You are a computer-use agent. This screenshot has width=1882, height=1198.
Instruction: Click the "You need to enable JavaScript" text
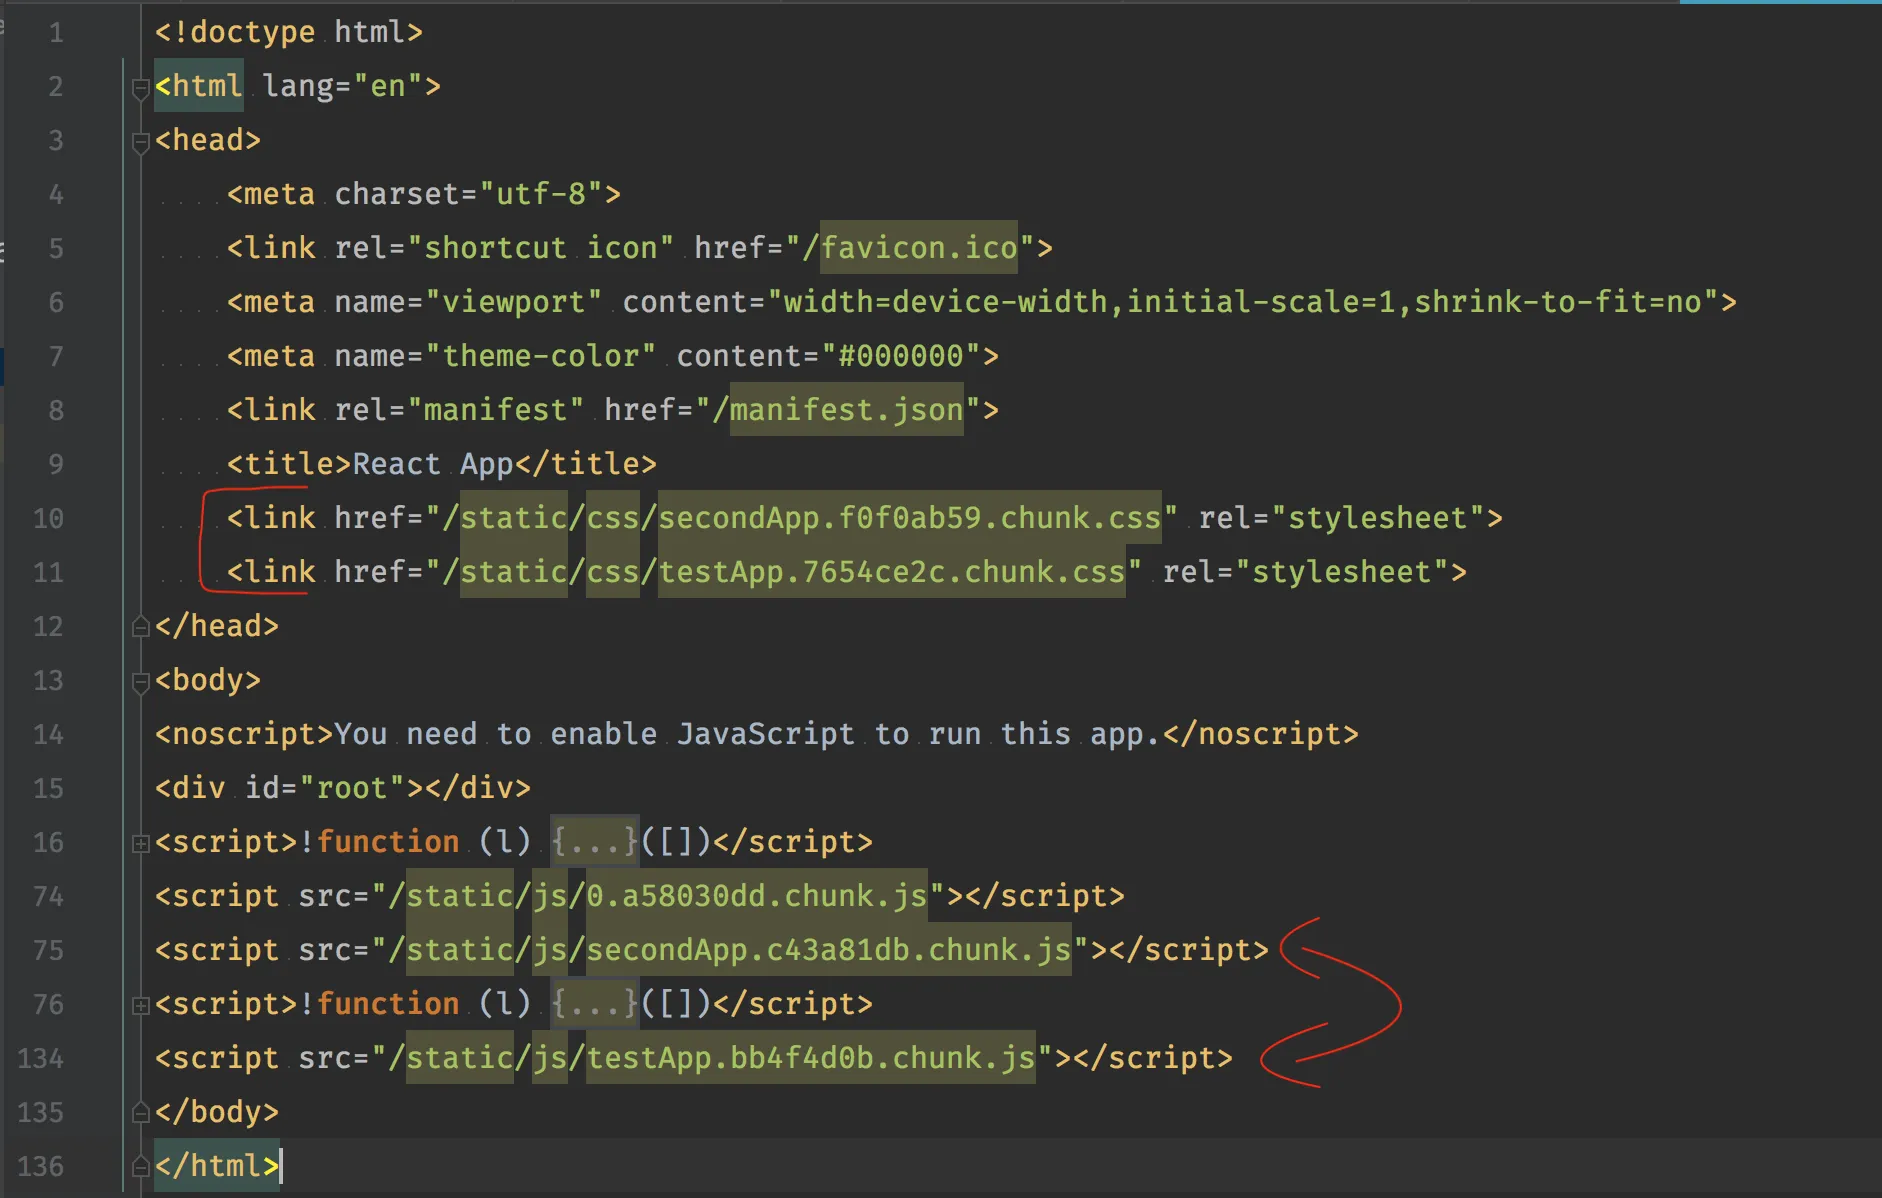(595, 734)
